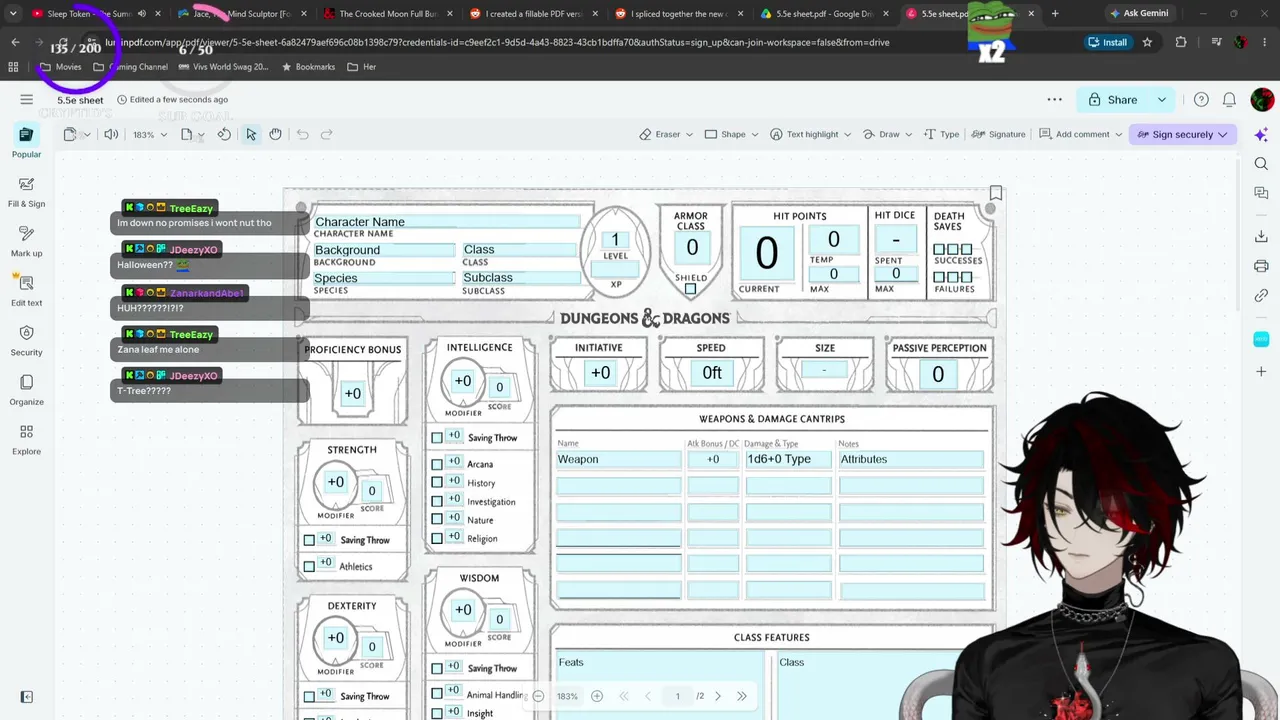Screen dimensions: 1280x720
Task: Redo the last edit
Action: 326,134
